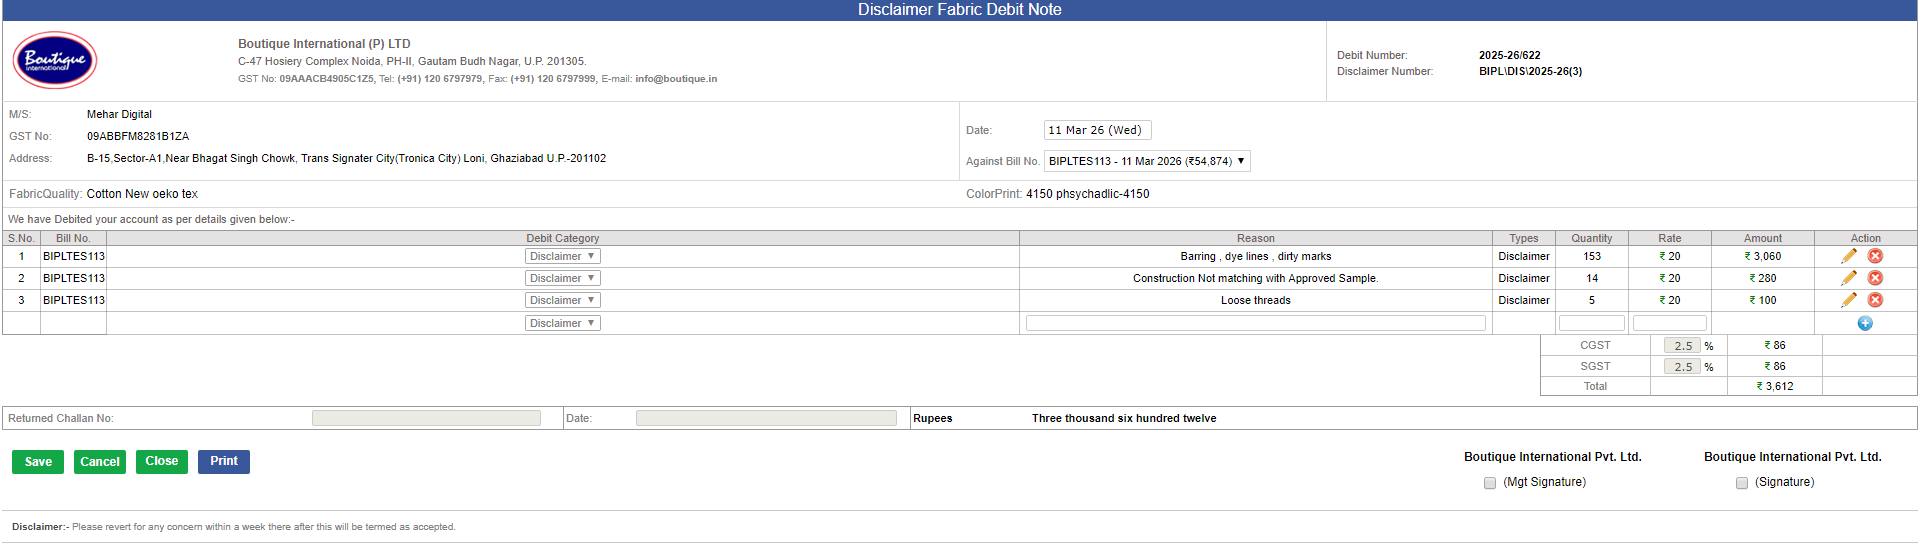Click the Cancel button

pos(100,462)
